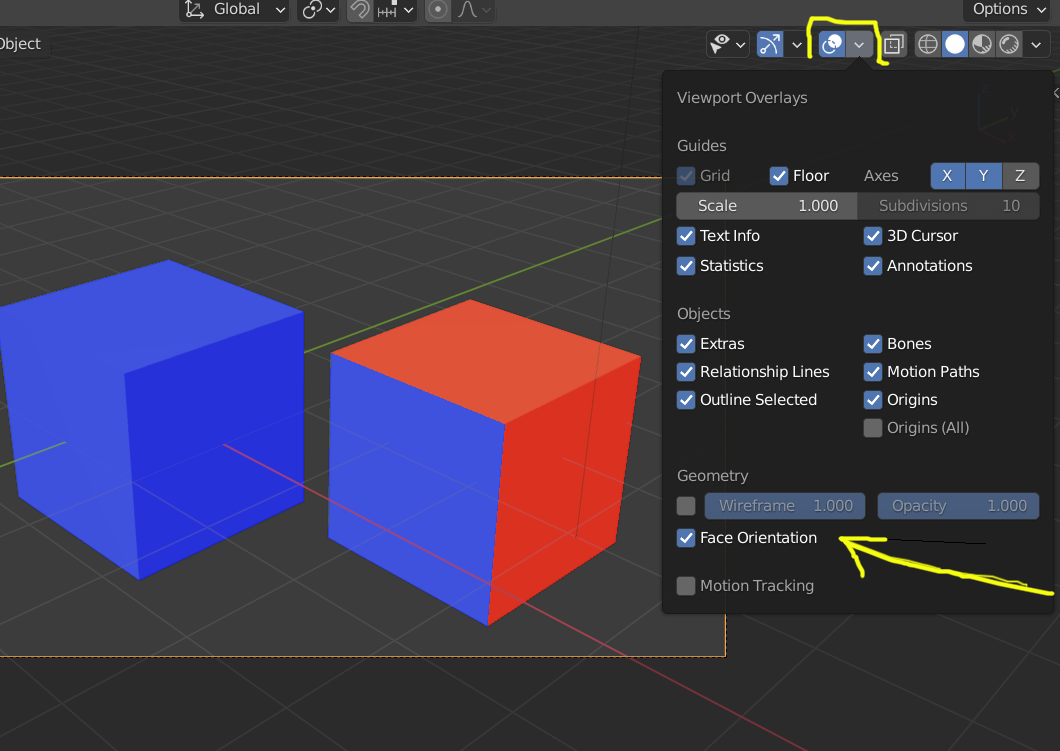The width and height of the screenshot is (1060, 751).
Task: Select Solid shading mode icon
Action: point(955,45)
